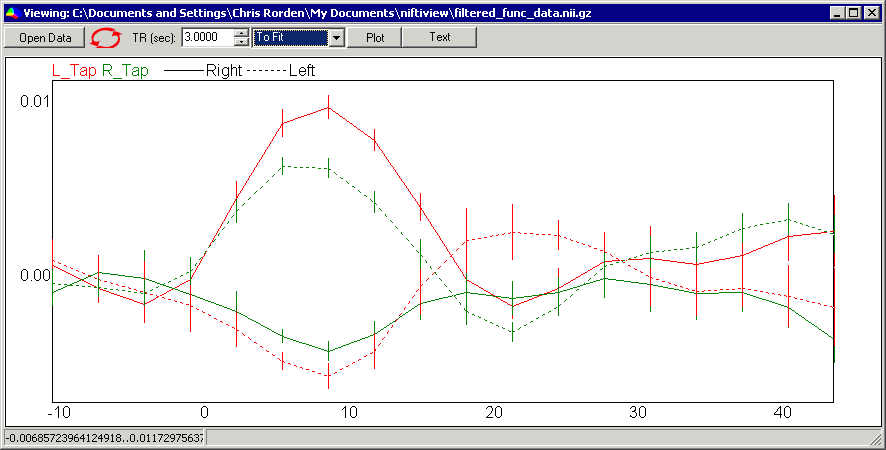Click the status bar range values text
The image size is (886, 450).
click(105, 438)
